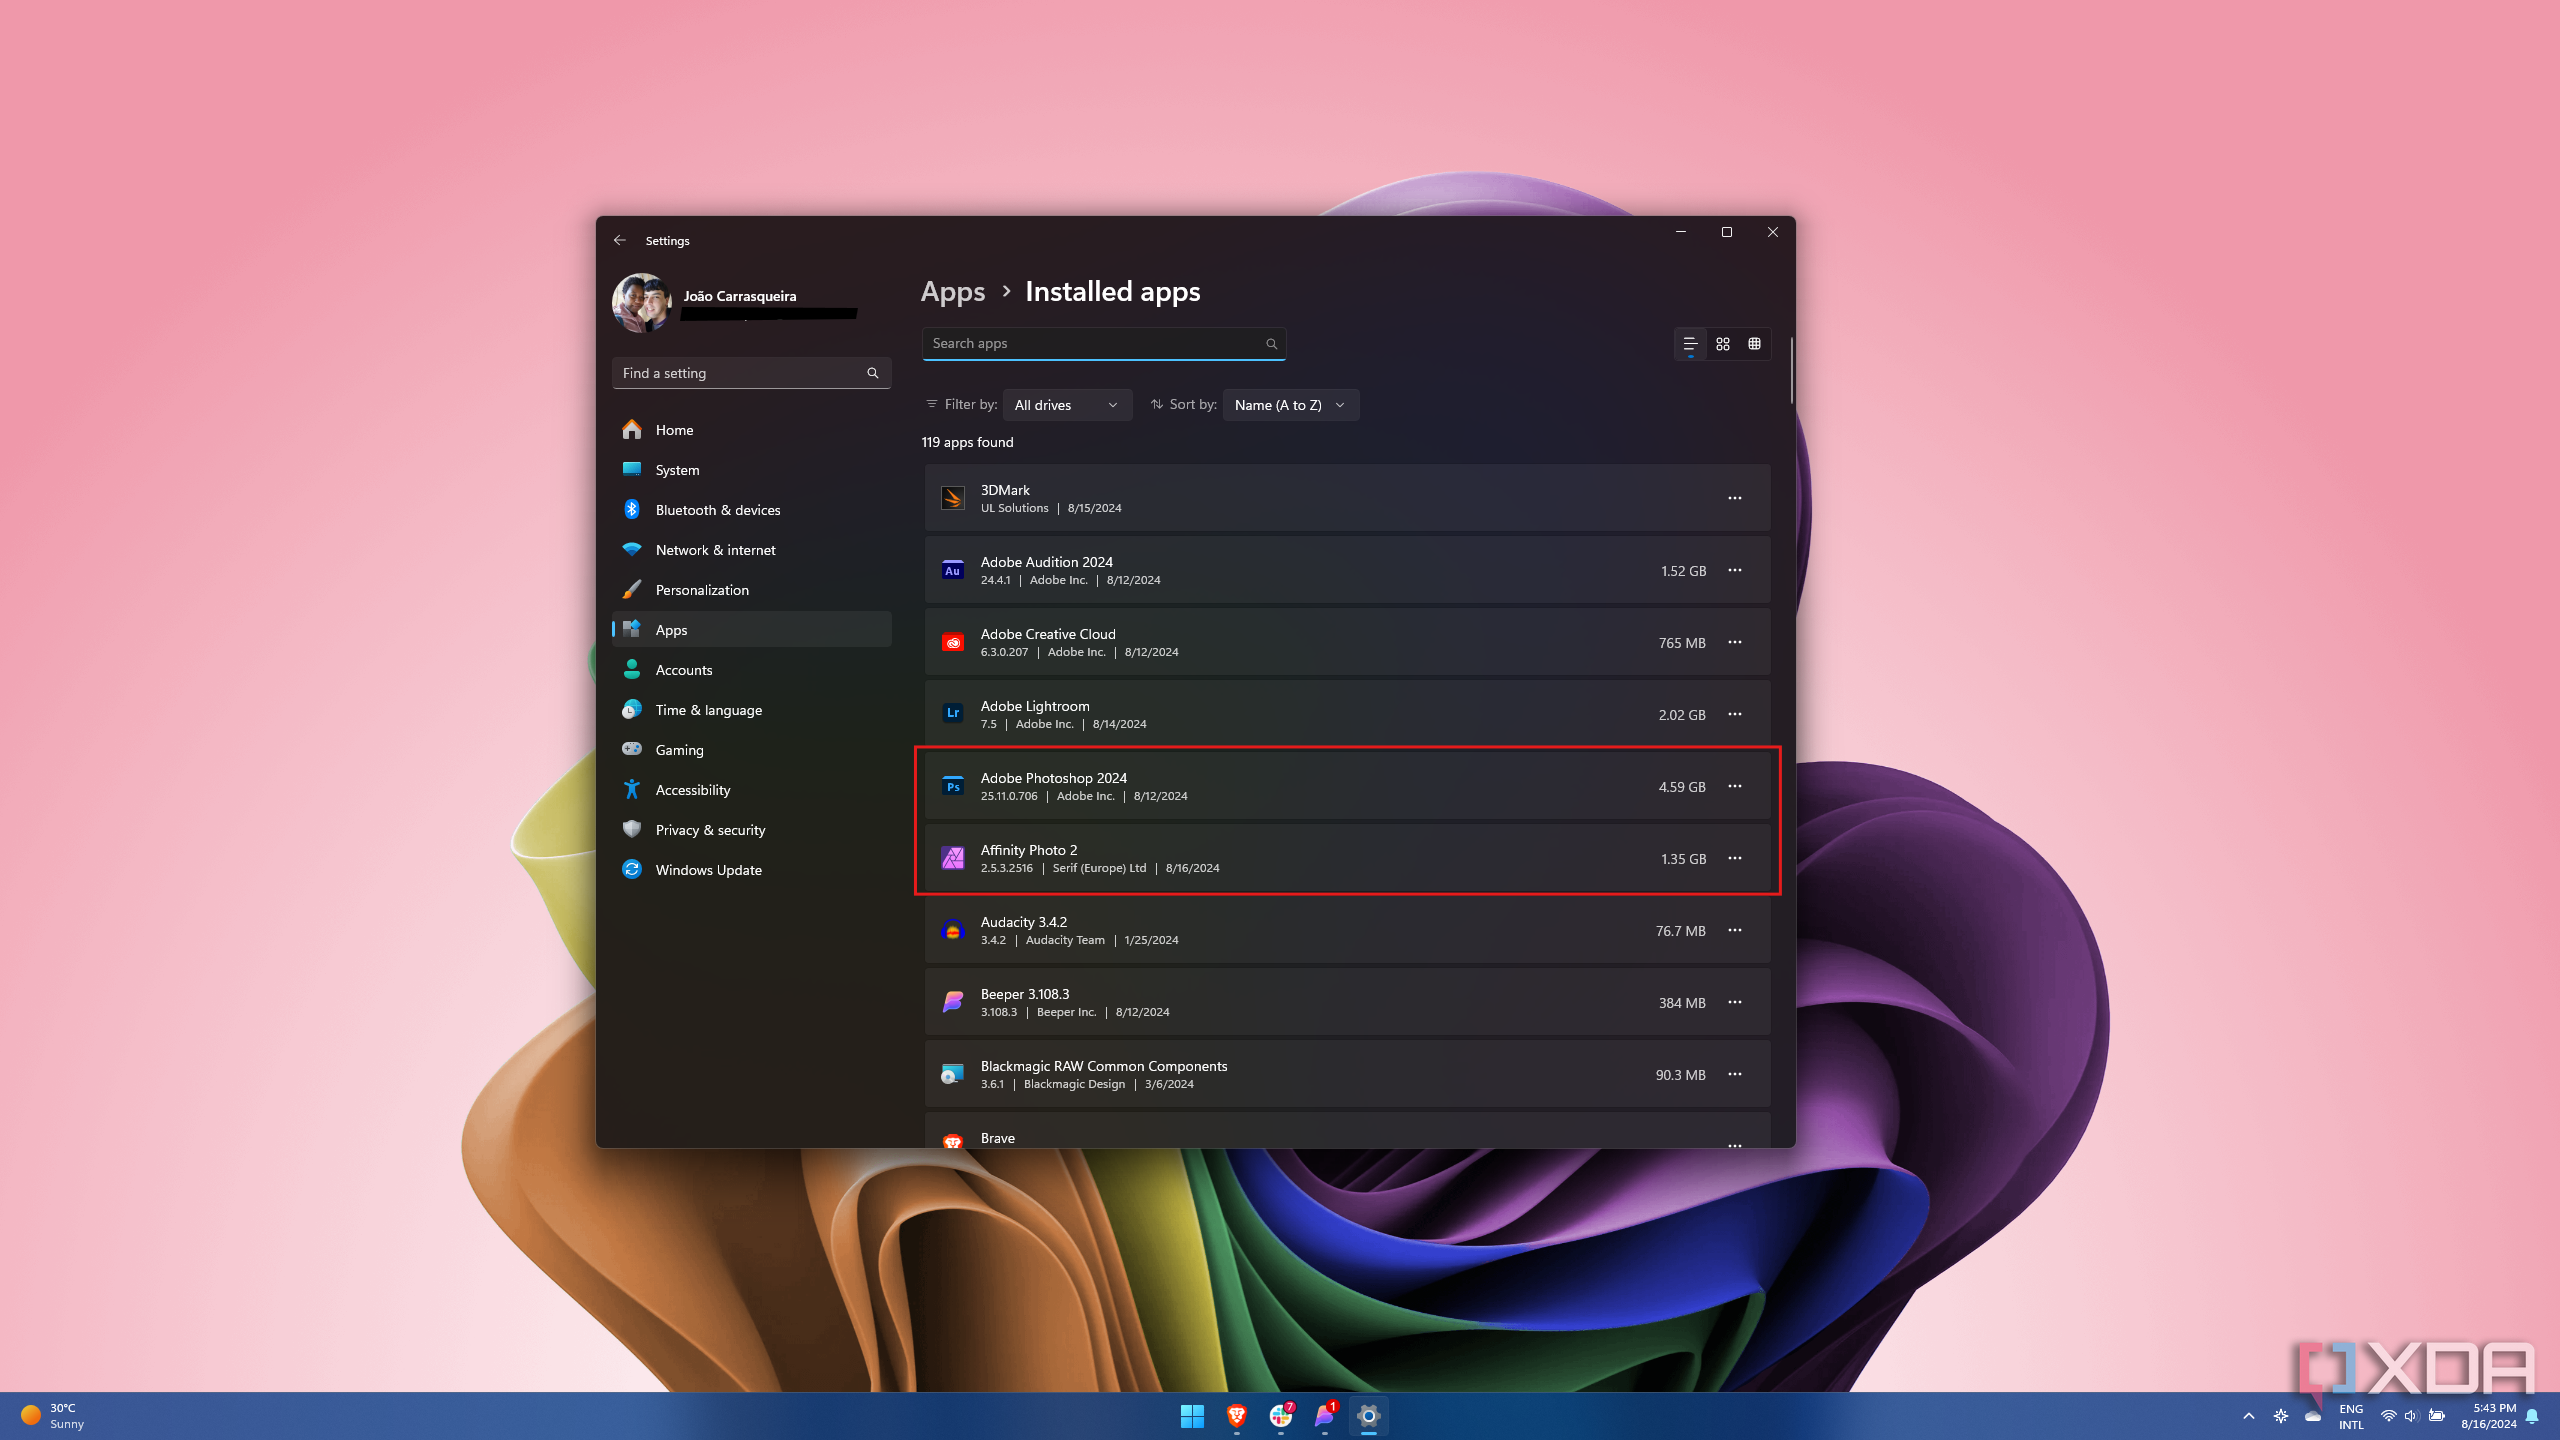This screenshot has height=1440, width=2560.
Task: Click the Find a setting search box
Action: coord(751,373)
